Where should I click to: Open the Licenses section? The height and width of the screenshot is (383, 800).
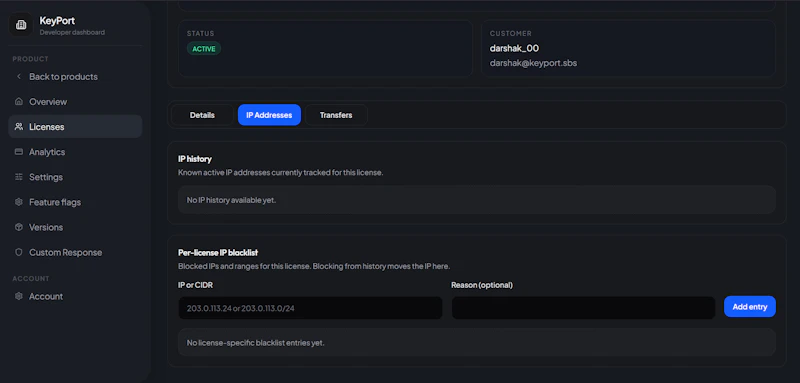pos(75,126)
